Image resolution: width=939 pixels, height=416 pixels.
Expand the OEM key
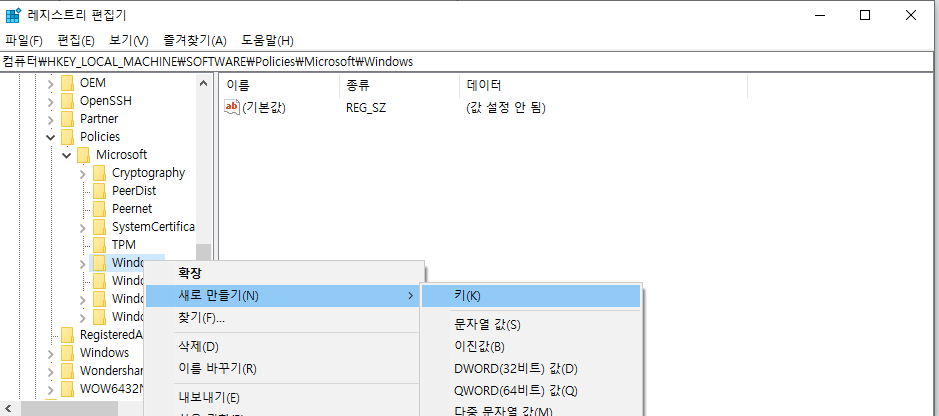tap(51, 83)
